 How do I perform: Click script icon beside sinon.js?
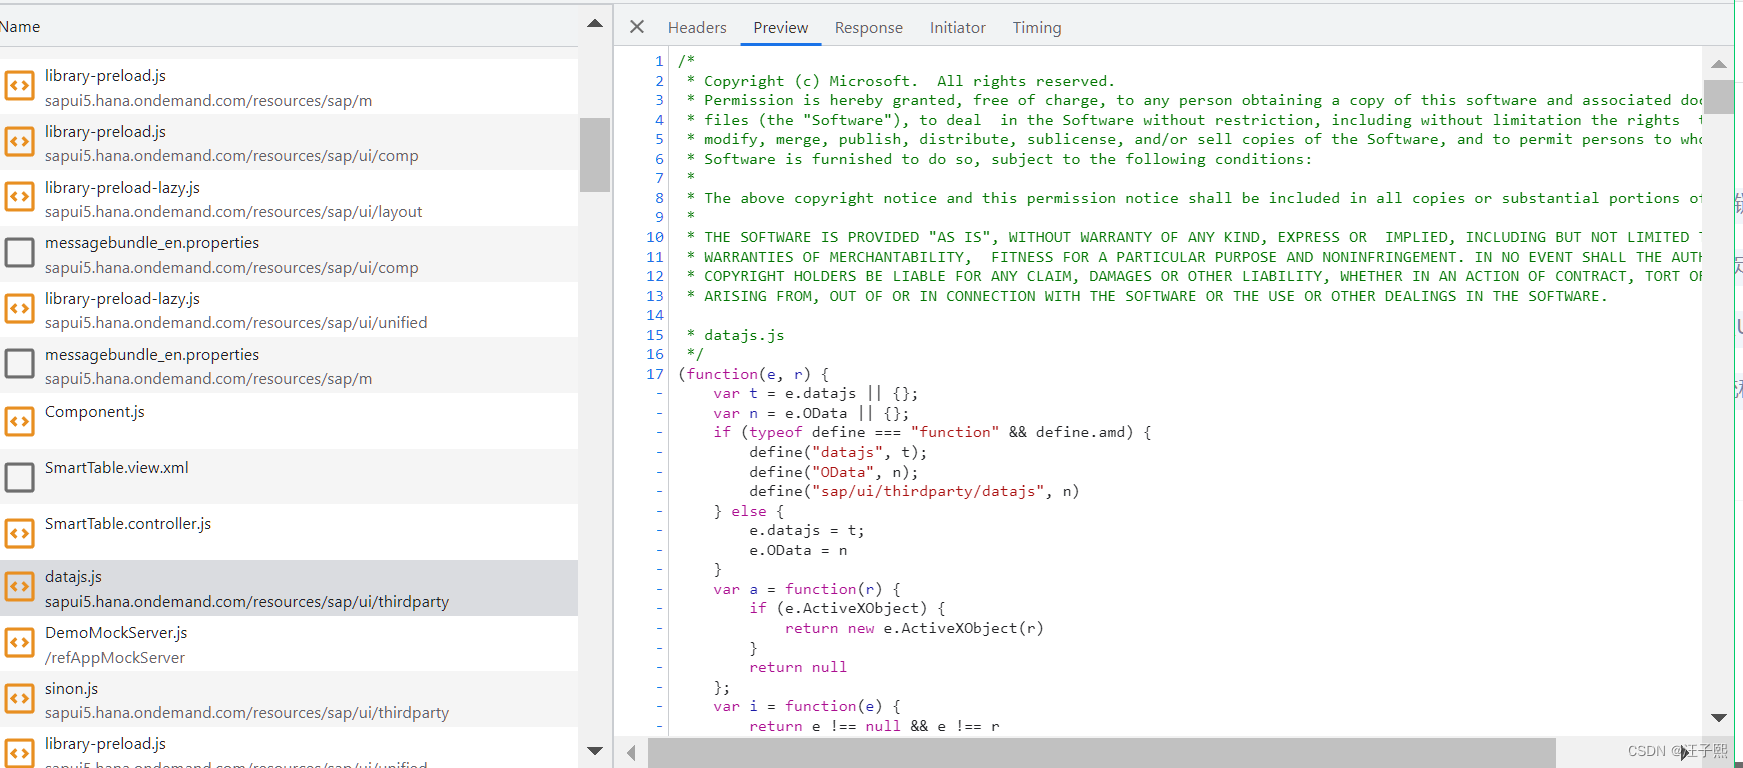(19, 699)
